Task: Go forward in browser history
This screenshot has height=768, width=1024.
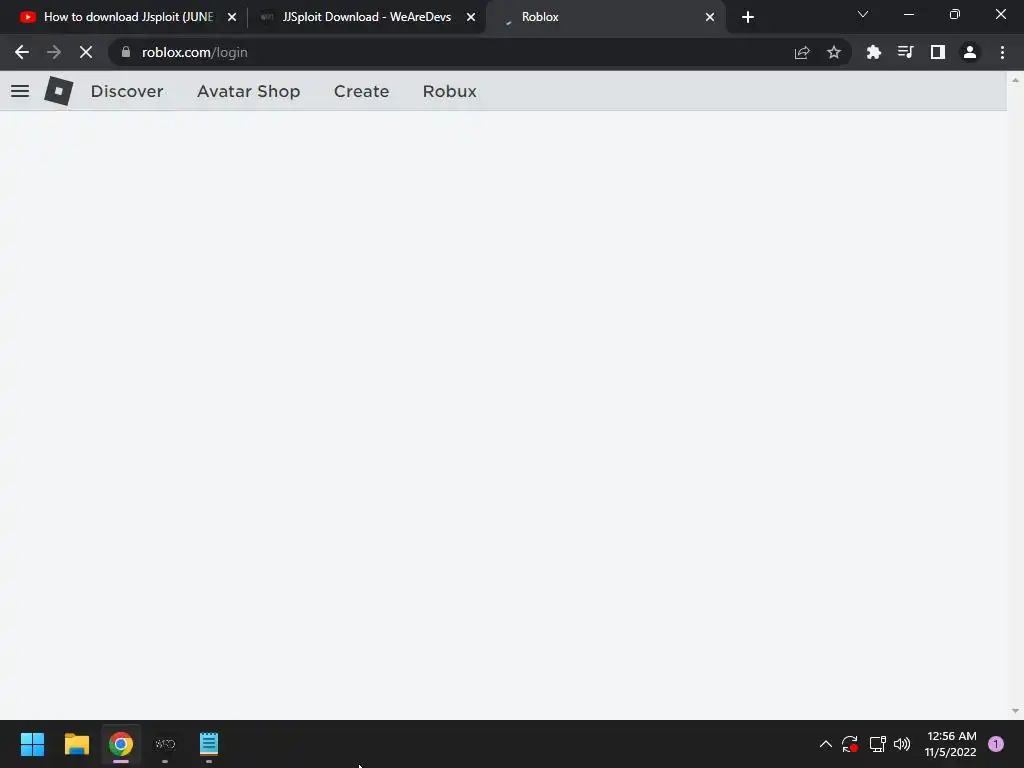Action: 54,52
